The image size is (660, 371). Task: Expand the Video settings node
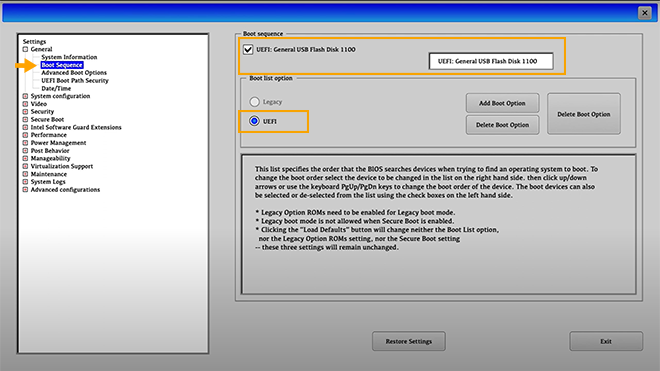(x=25, y=104)
